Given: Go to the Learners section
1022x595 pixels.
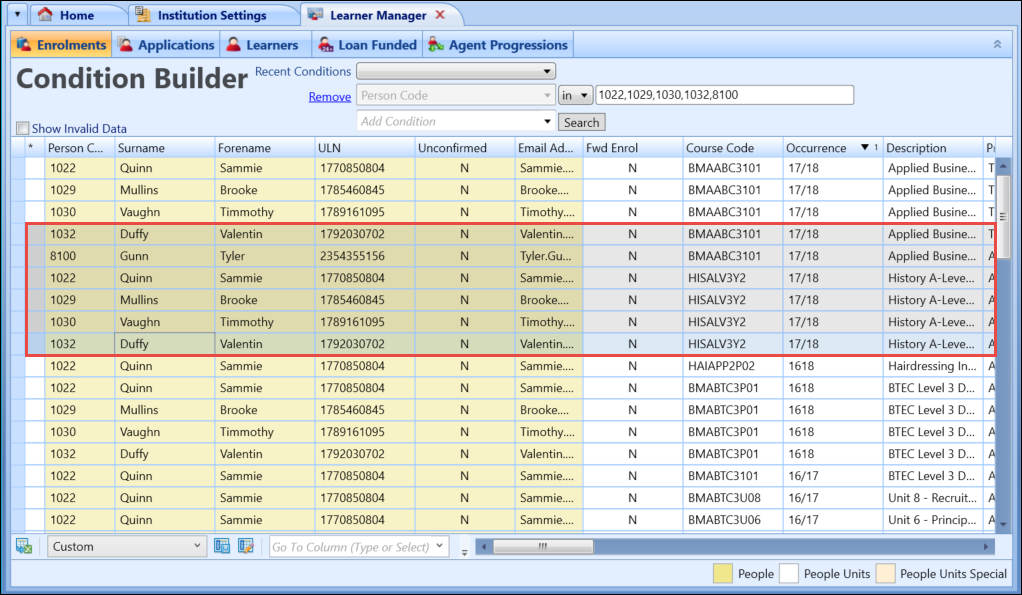Looking at the screenshot, I should (262, 45).
